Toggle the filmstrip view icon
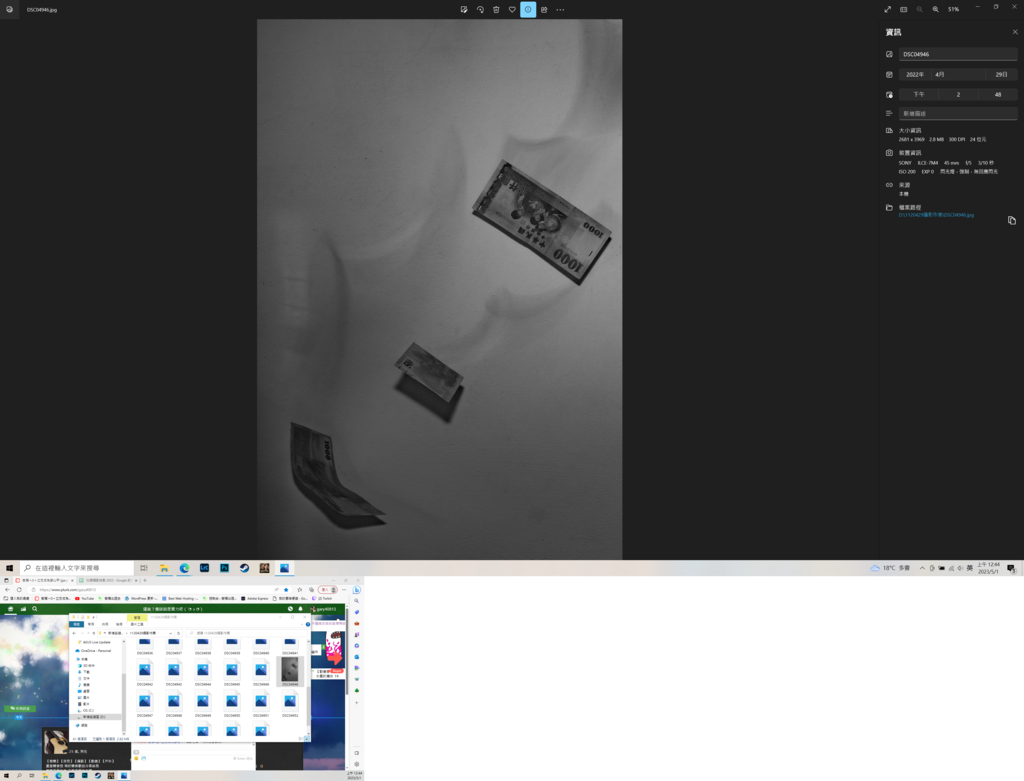Image resolution: width=1024 pixels, height=781 pixels. click(x=904, y=10)
